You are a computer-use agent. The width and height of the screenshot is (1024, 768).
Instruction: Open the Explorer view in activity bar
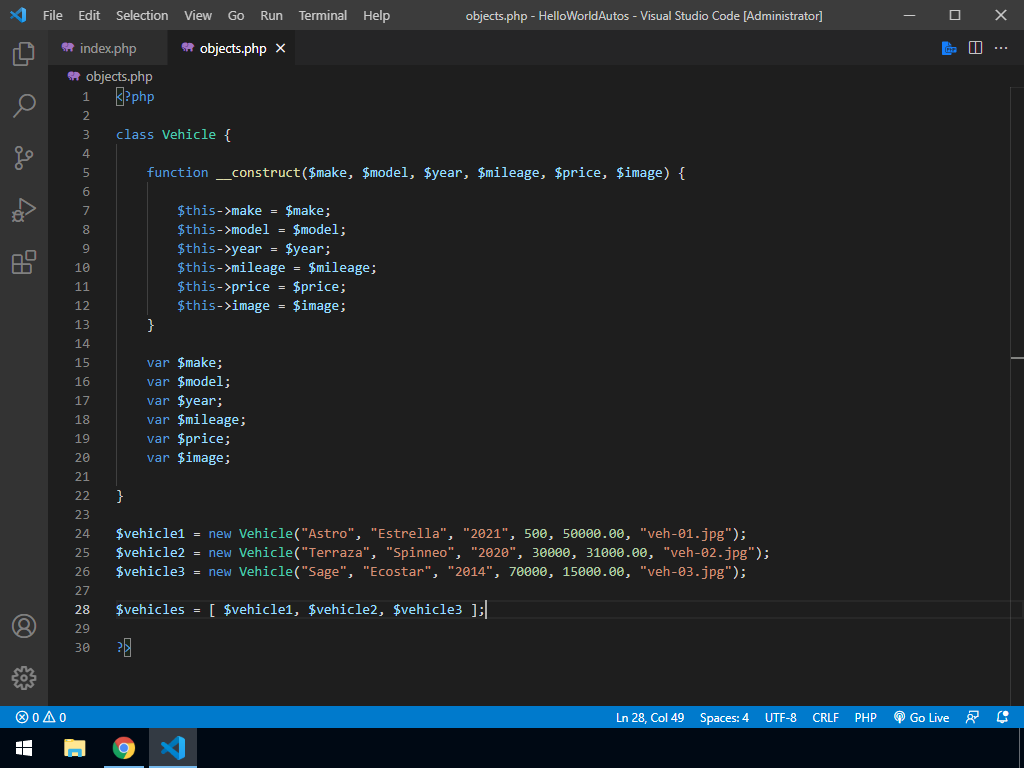(24, 54)
